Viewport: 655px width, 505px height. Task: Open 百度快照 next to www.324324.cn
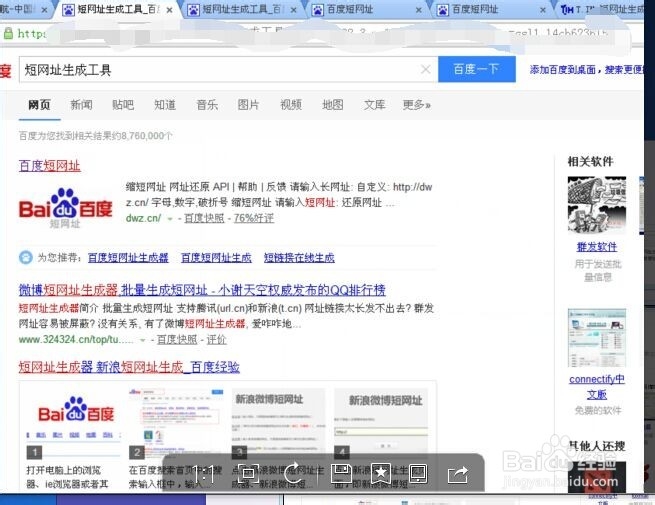click(x=177, y=340)
